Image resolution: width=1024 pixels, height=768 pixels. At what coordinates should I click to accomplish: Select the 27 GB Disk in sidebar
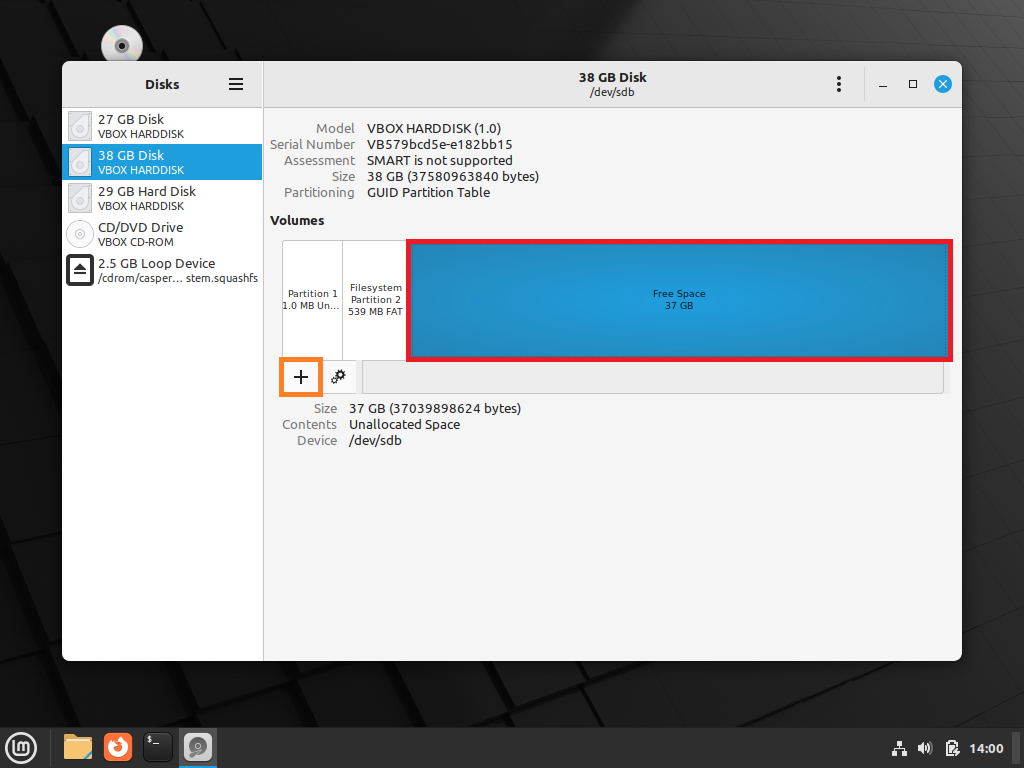[162, 126]
